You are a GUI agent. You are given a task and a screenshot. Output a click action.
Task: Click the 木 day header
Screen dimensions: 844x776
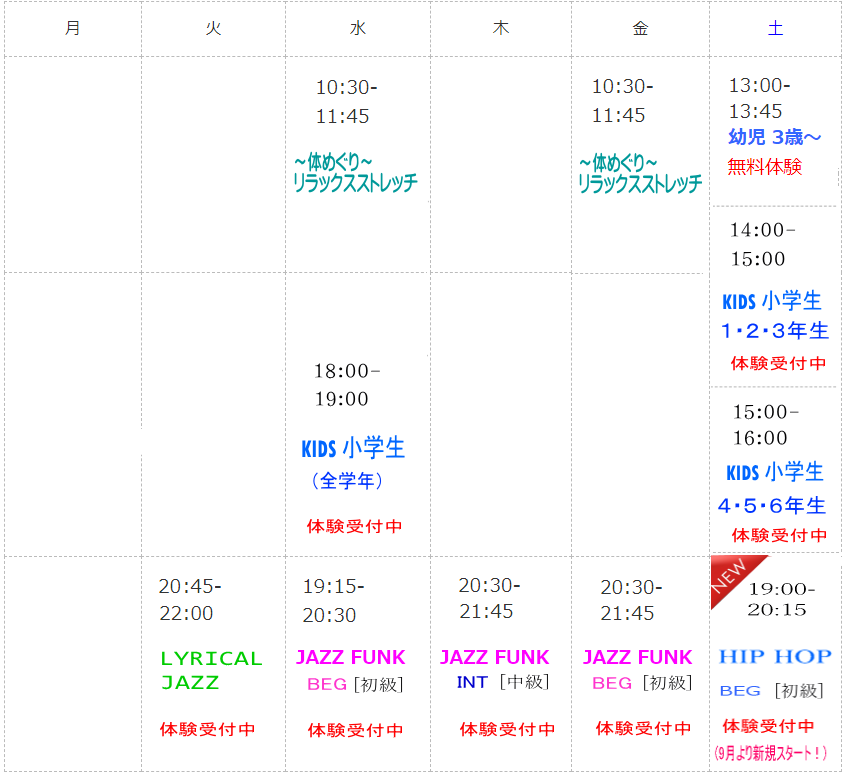[501, 28]
